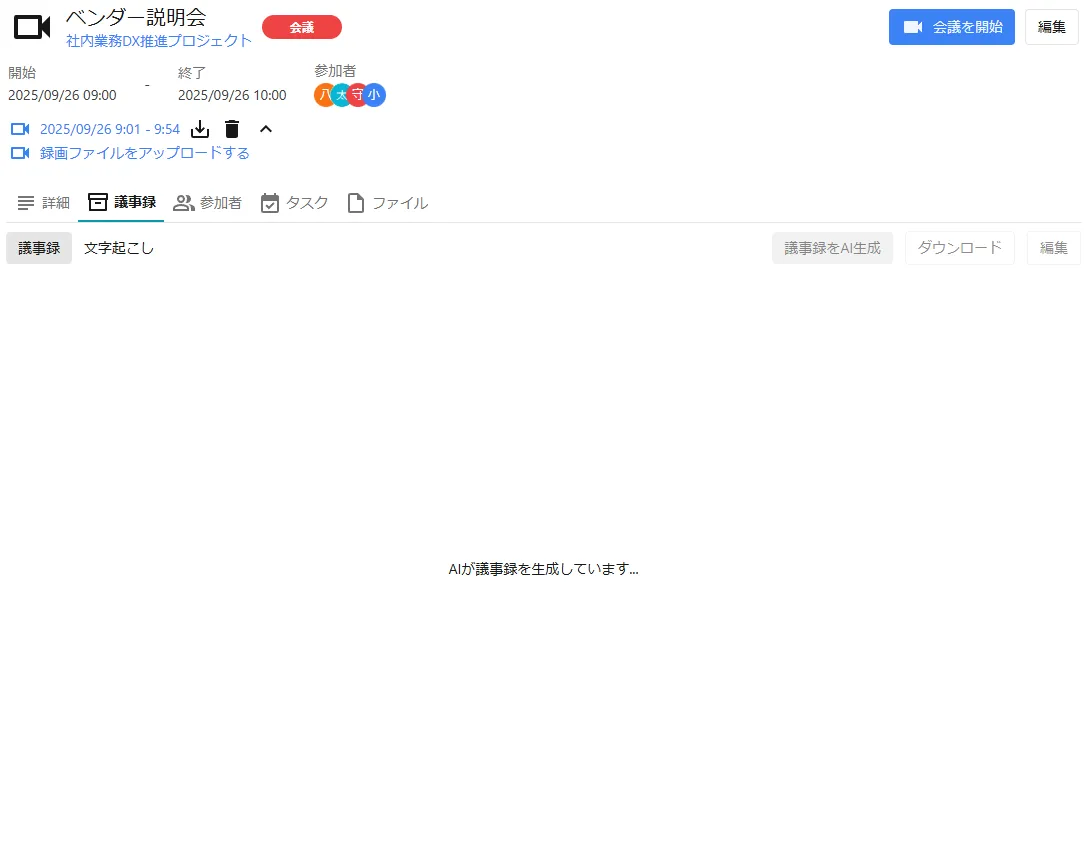Click the AIが議事録を生成しています progress message

543,568
